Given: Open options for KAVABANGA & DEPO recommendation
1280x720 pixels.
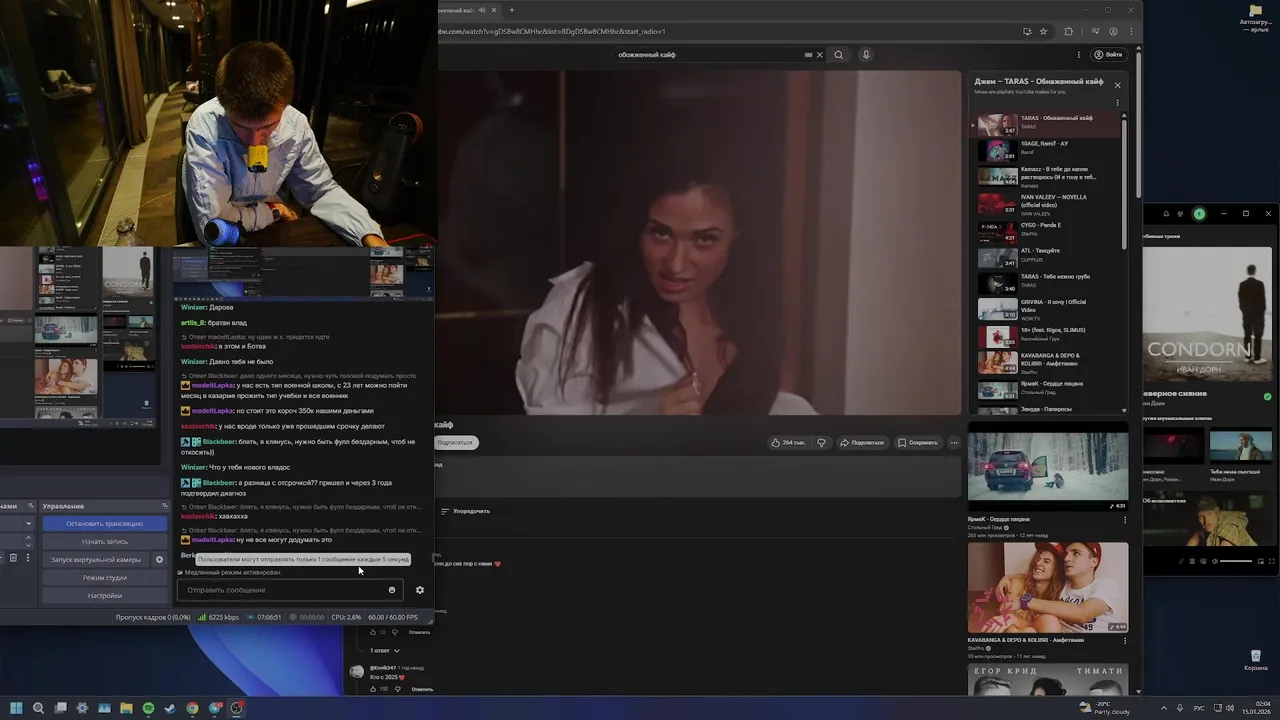Looking at the screenshot, I should [x=1125, y=640].
